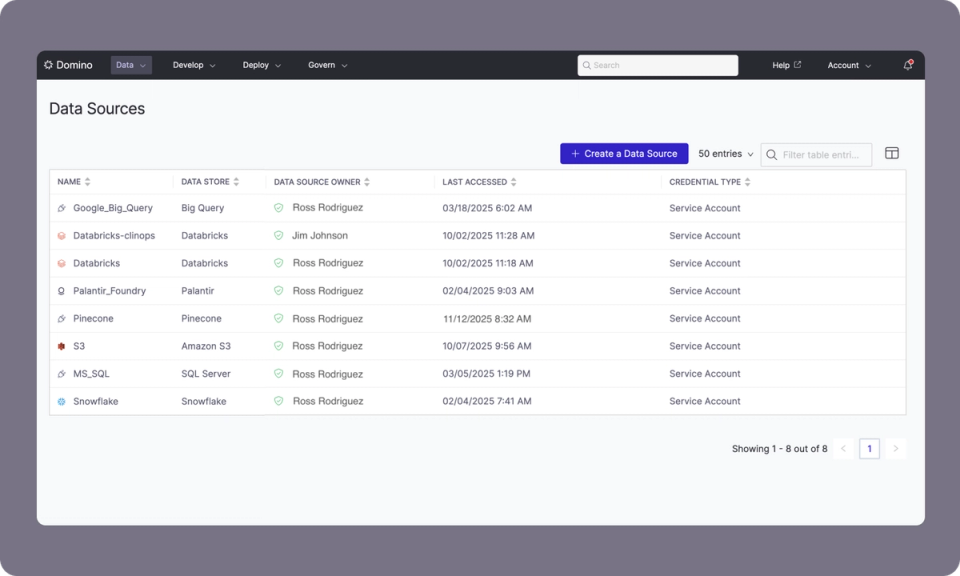Go to the next page arrow

pos(896,449)
